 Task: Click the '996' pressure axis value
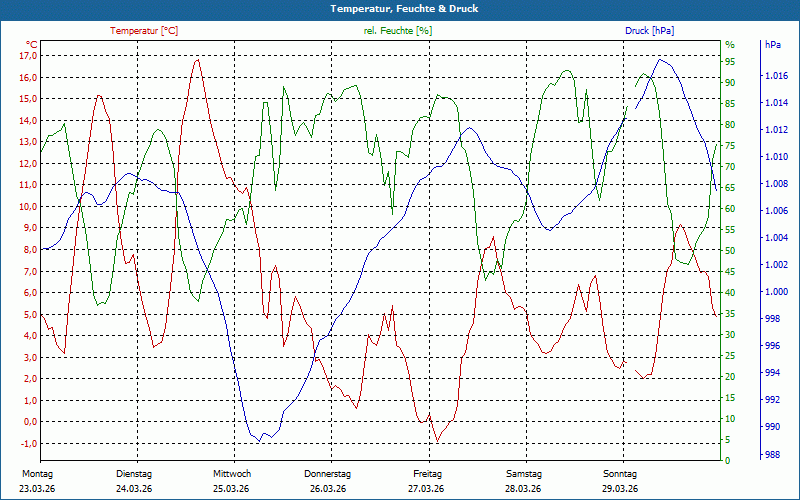(x=772, y=346)
